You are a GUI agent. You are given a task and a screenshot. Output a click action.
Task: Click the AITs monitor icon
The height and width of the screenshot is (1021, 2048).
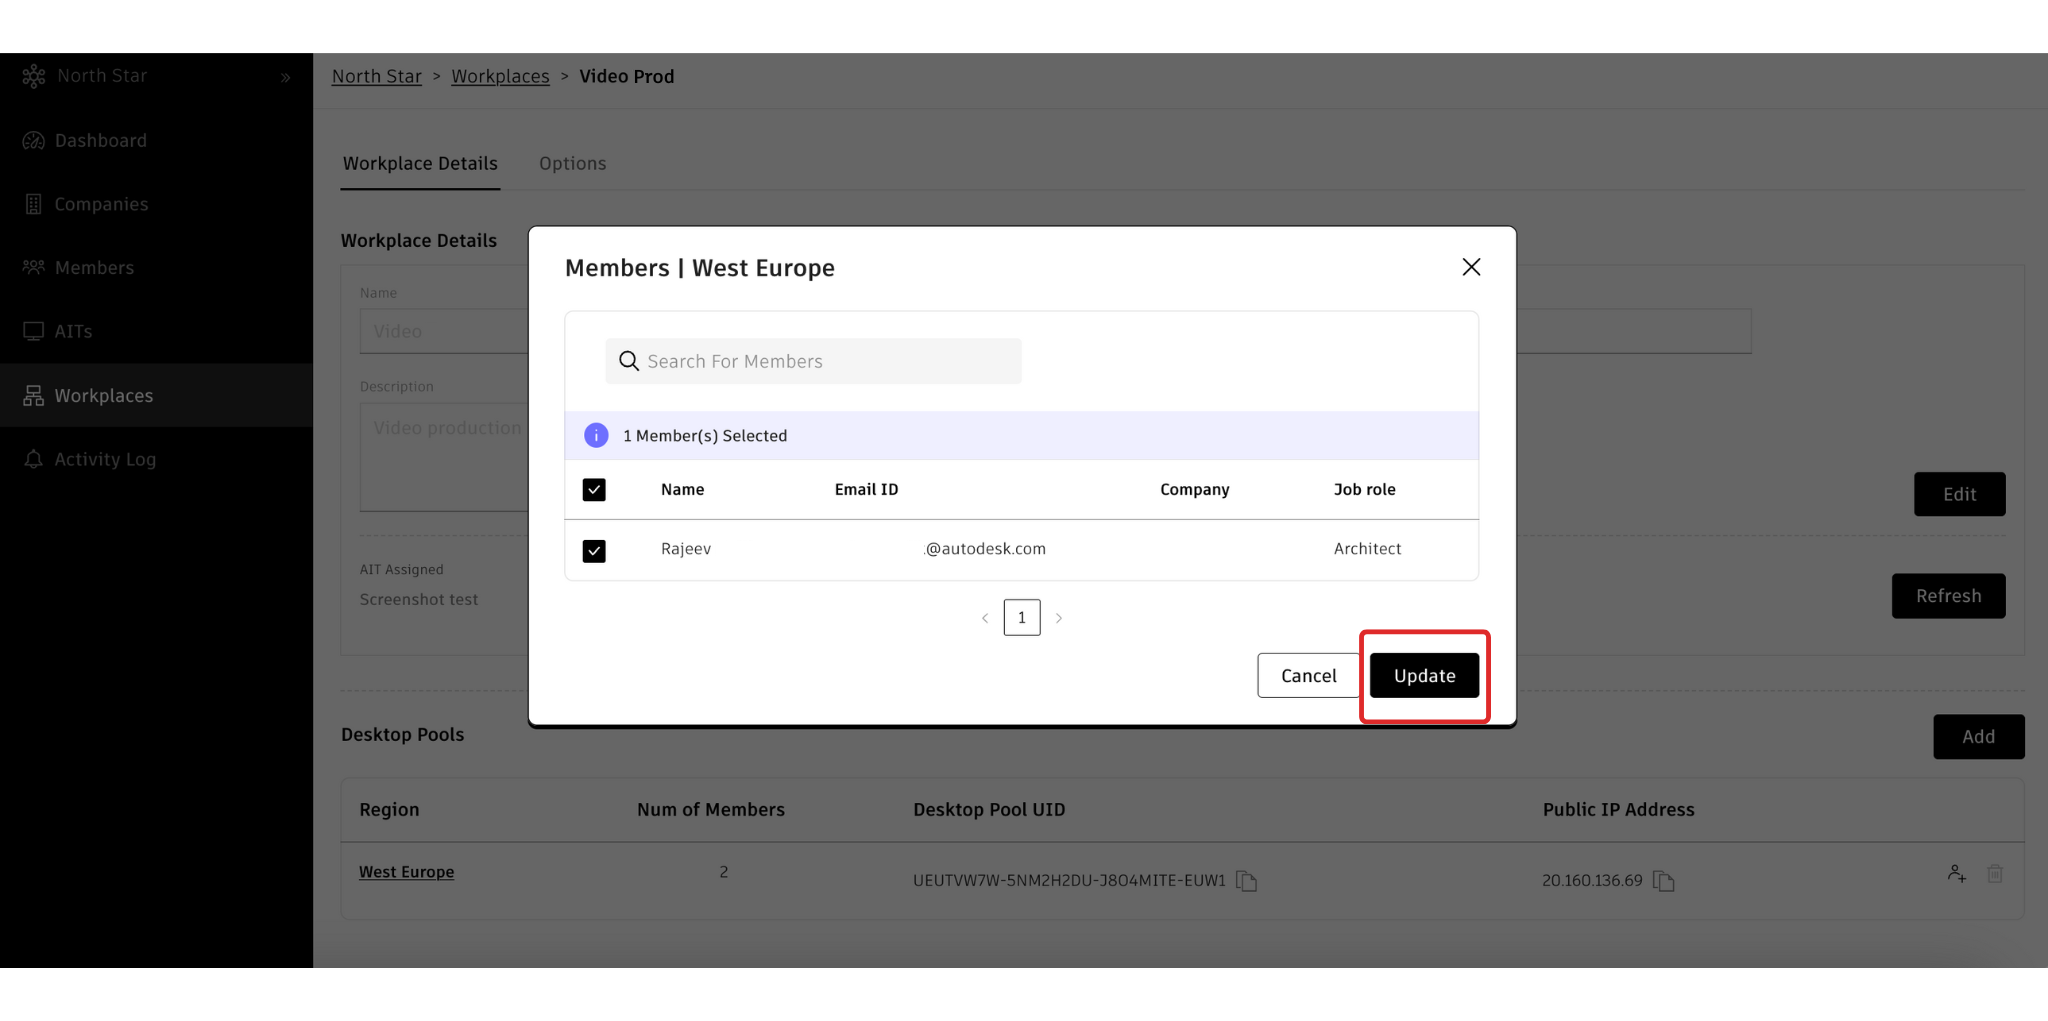34,331
